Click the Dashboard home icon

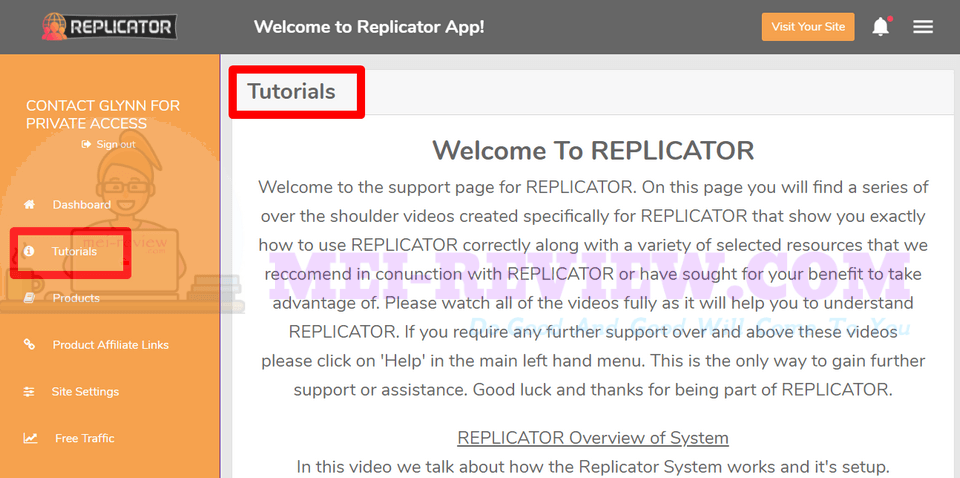pyautogui.click(x=29, y=204)
